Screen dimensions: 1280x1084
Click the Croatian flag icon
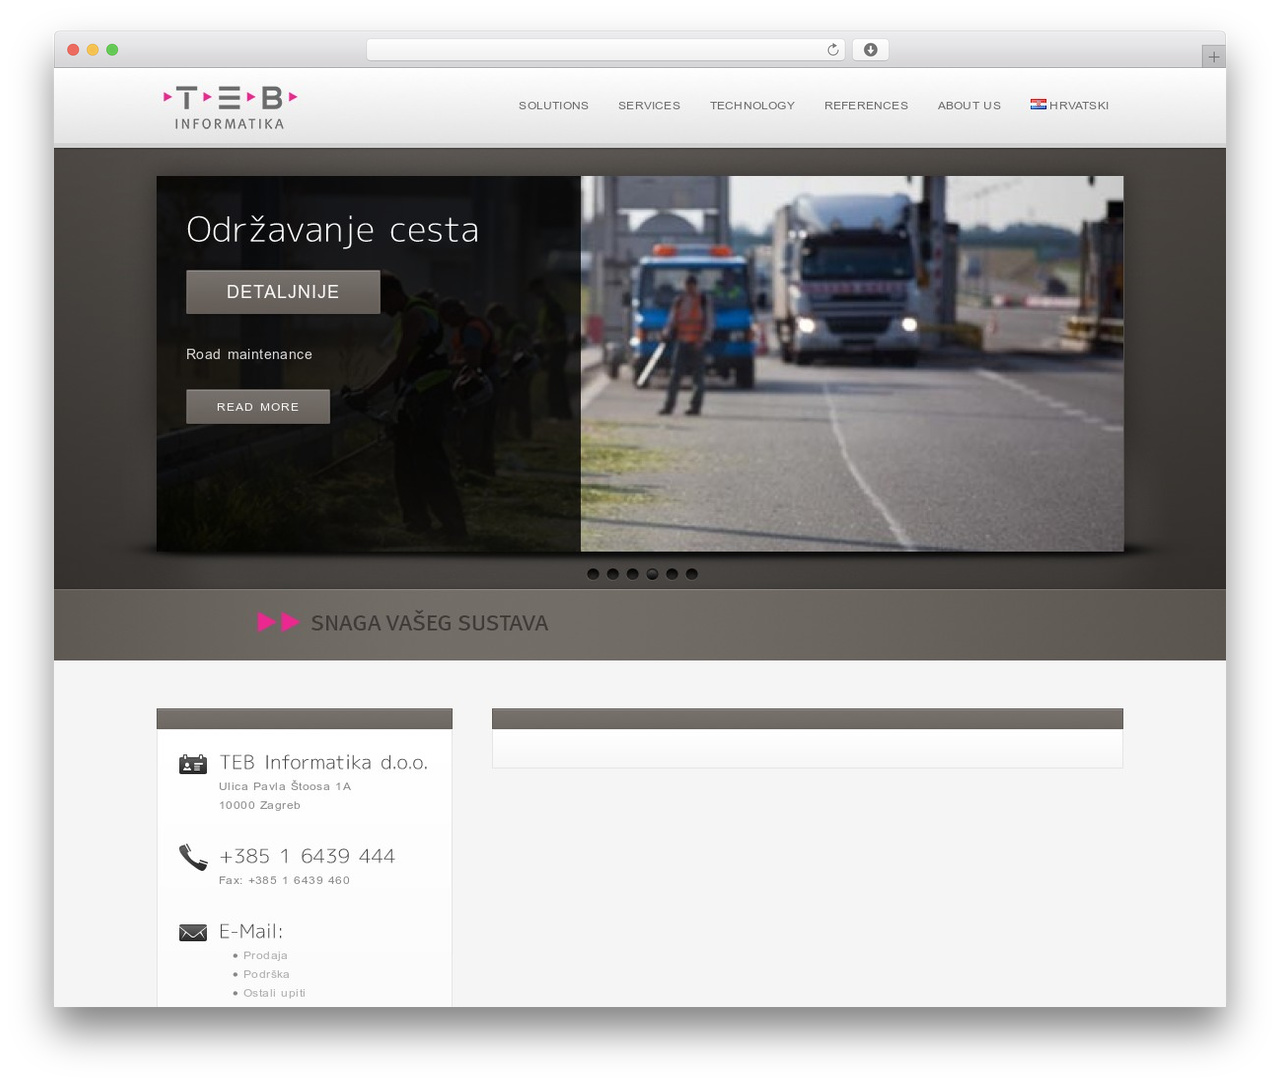coord(1038,104)
